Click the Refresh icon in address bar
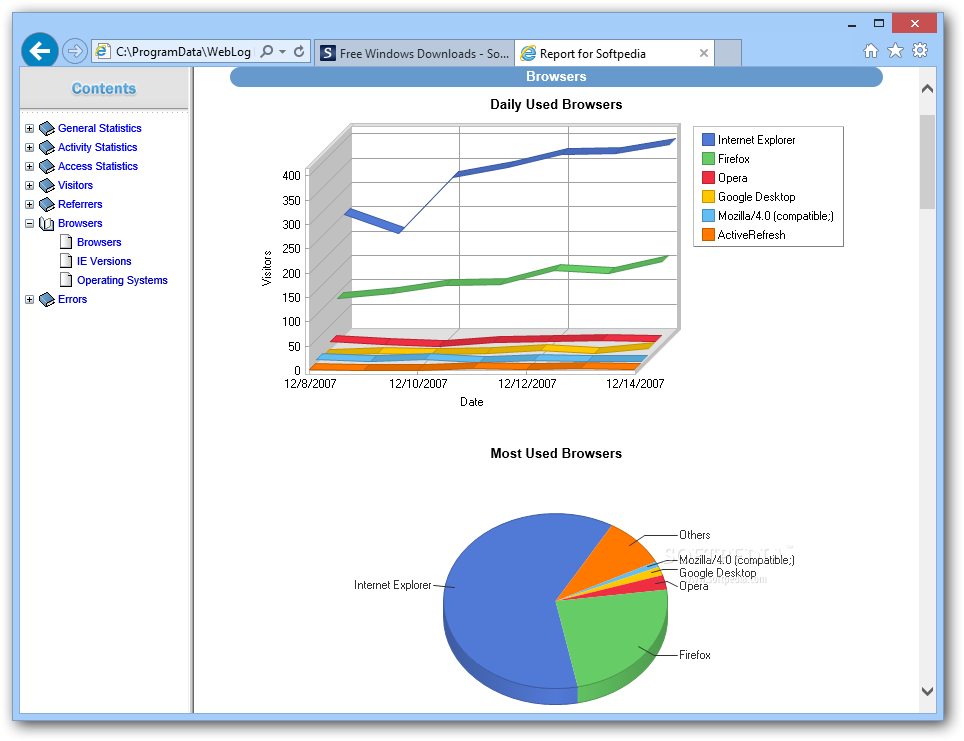Screen dimensions: 964x741 click(299, 52)
